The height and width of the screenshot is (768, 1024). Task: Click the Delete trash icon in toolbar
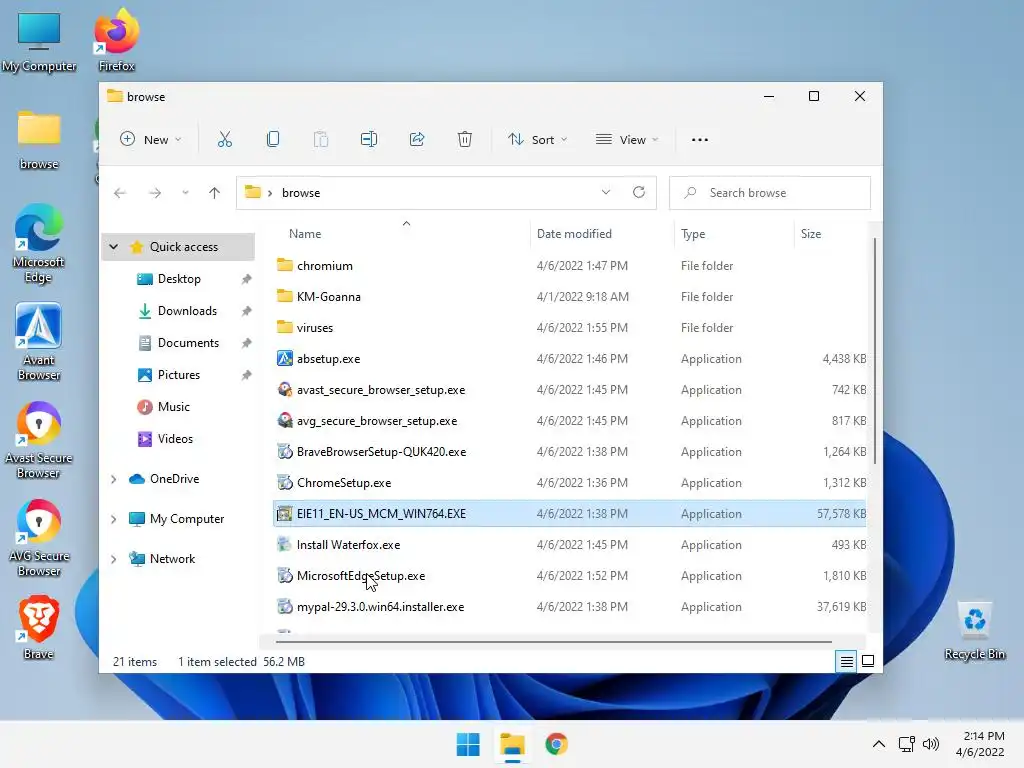464,139
